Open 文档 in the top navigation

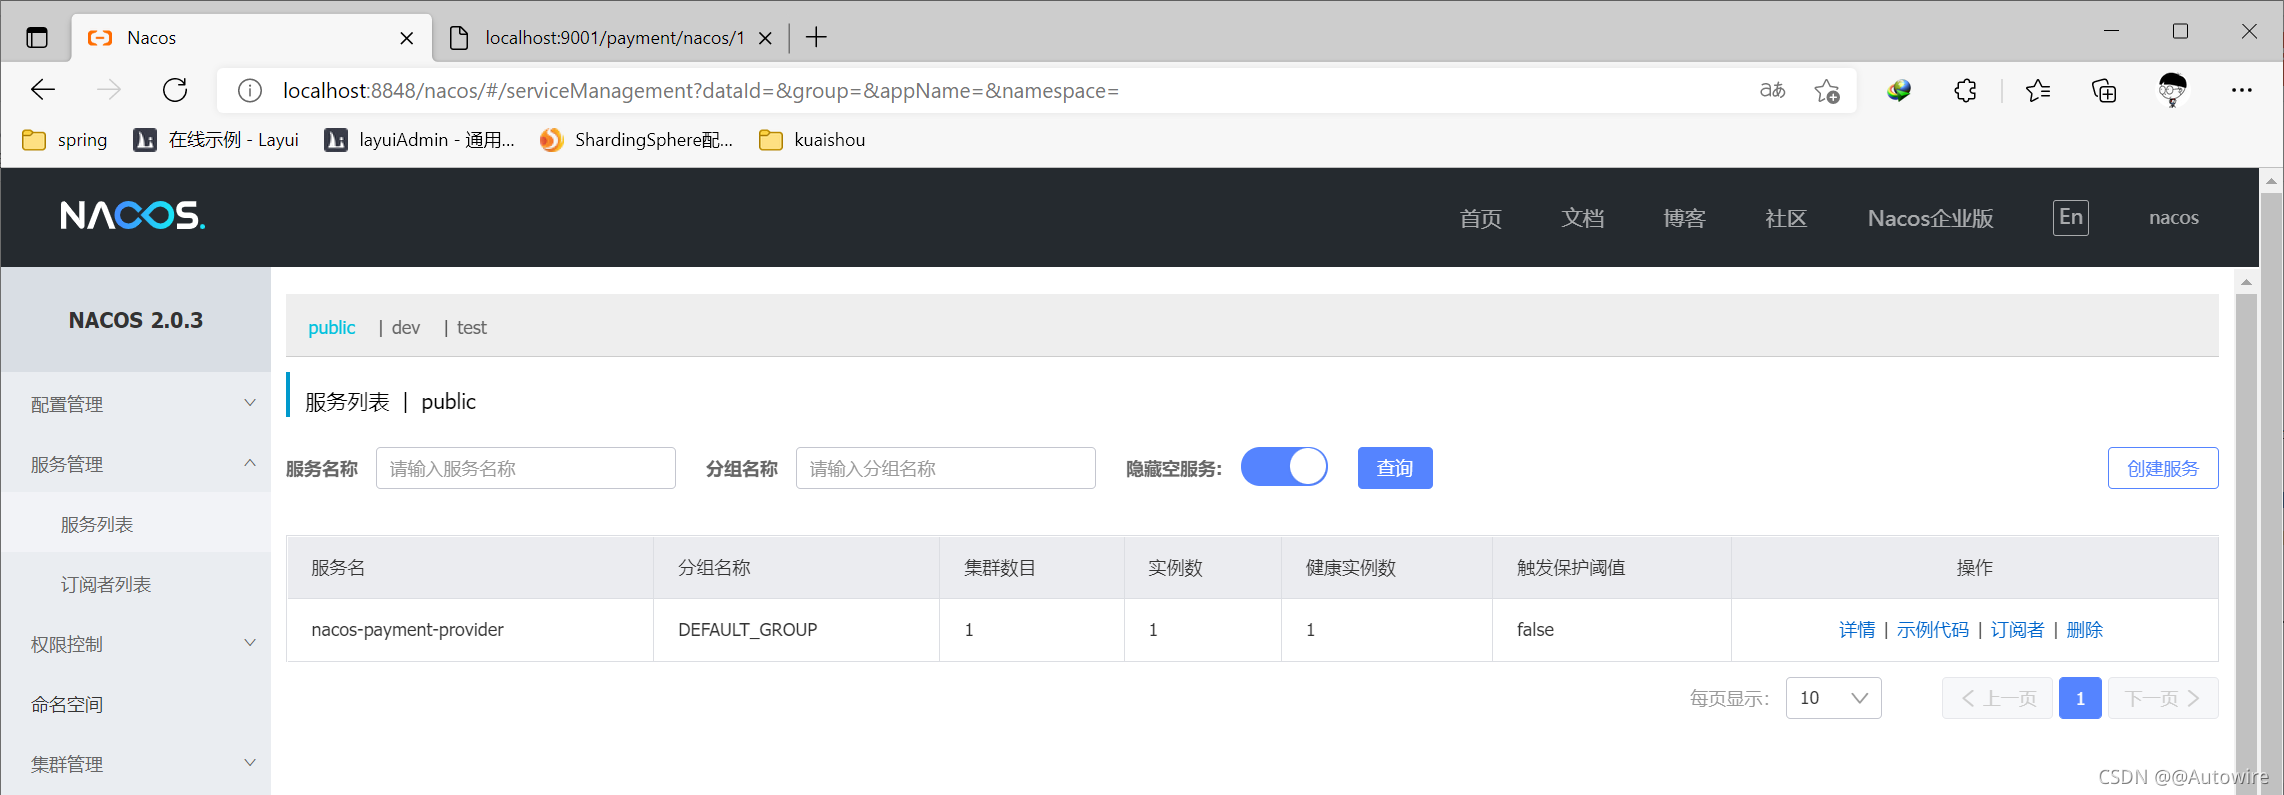click(1583, 218)
